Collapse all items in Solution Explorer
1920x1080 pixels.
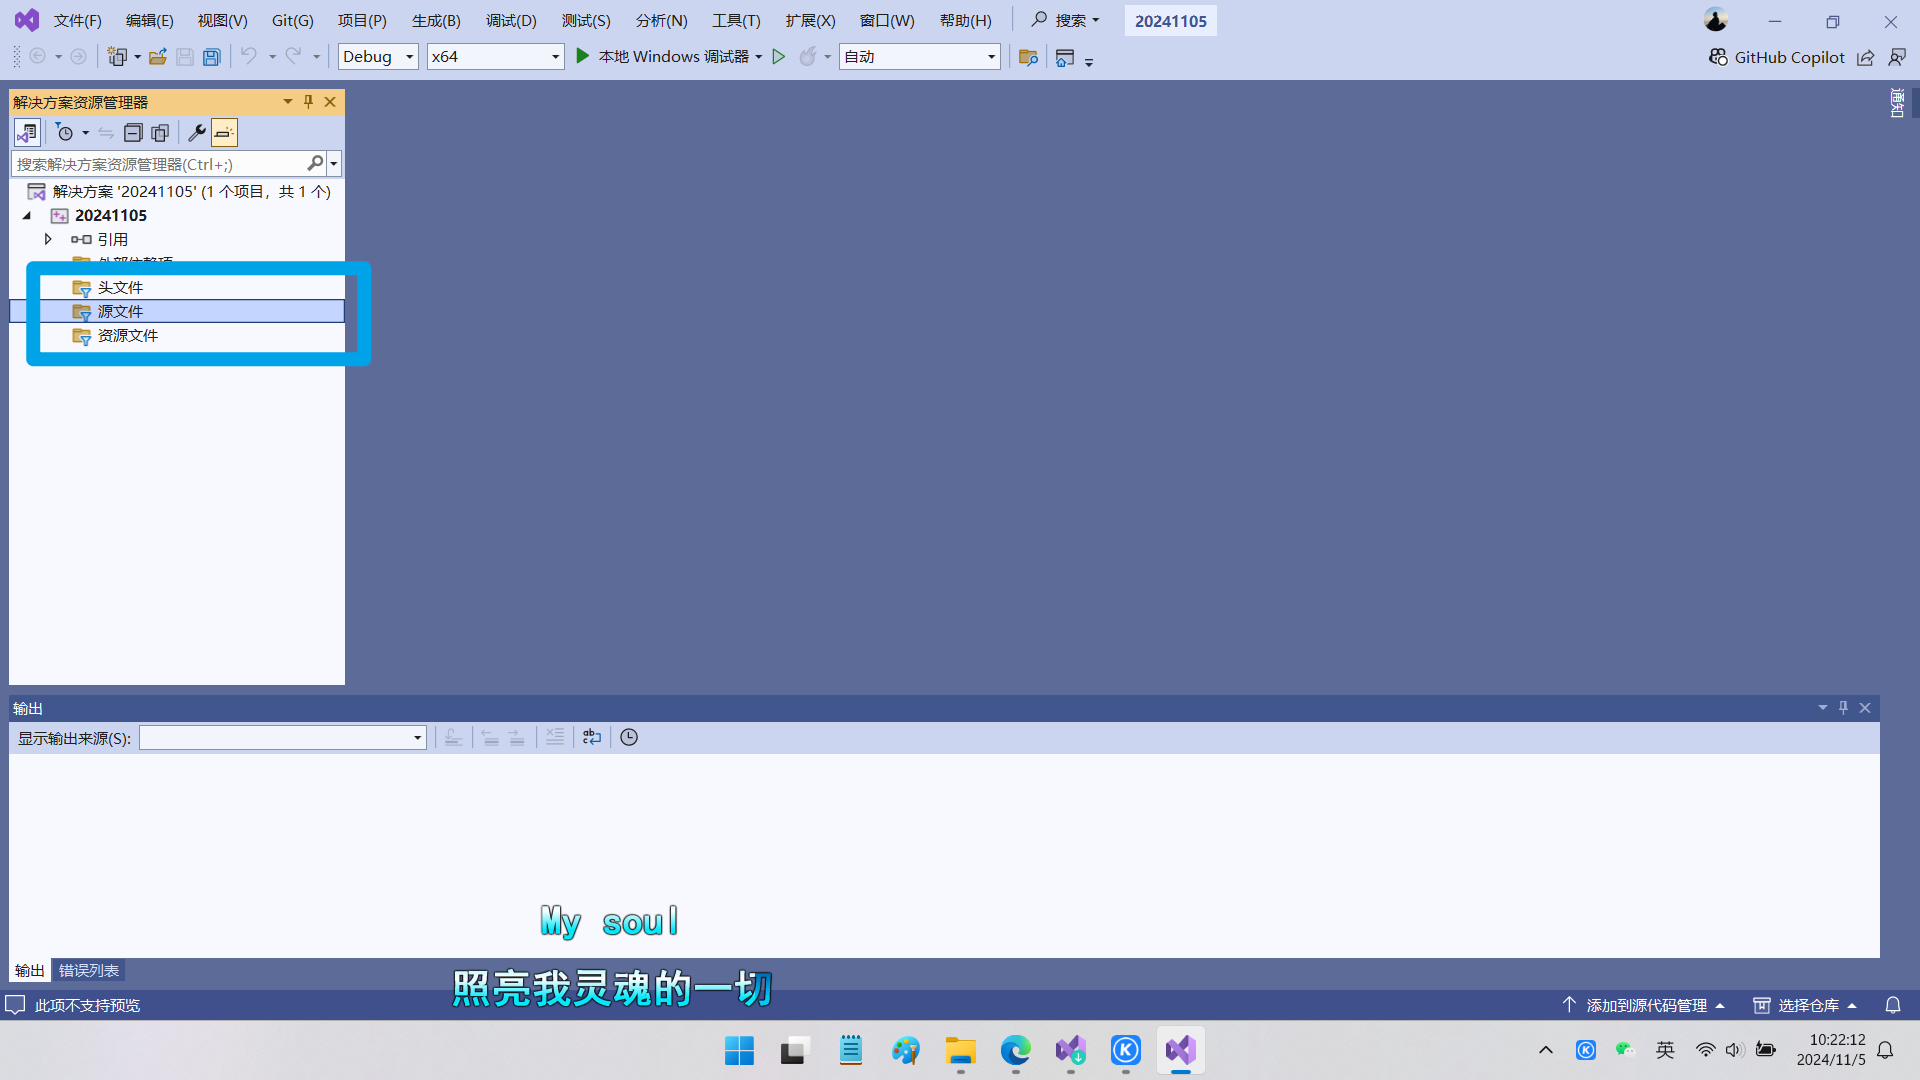point(133,133)
